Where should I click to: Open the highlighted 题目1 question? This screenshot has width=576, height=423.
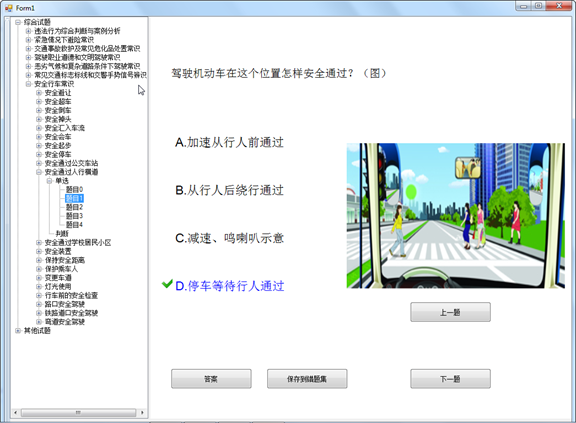[x=74, y=198]
